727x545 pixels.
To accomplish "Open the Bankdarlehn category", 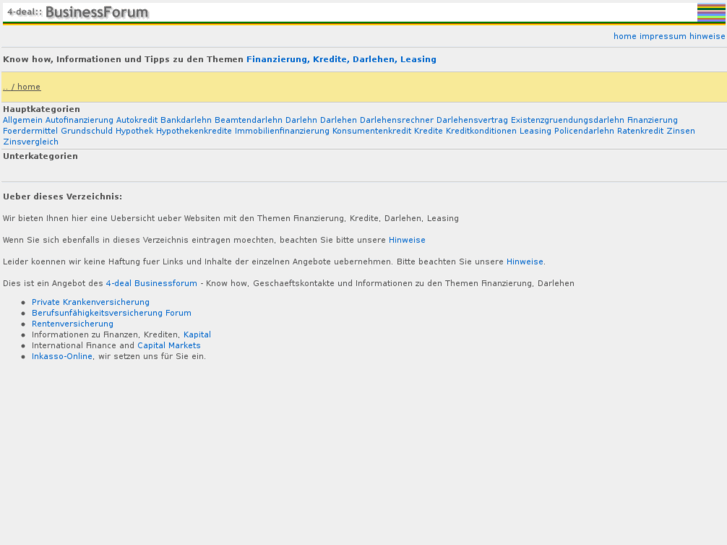I will (x=186, y=120).
